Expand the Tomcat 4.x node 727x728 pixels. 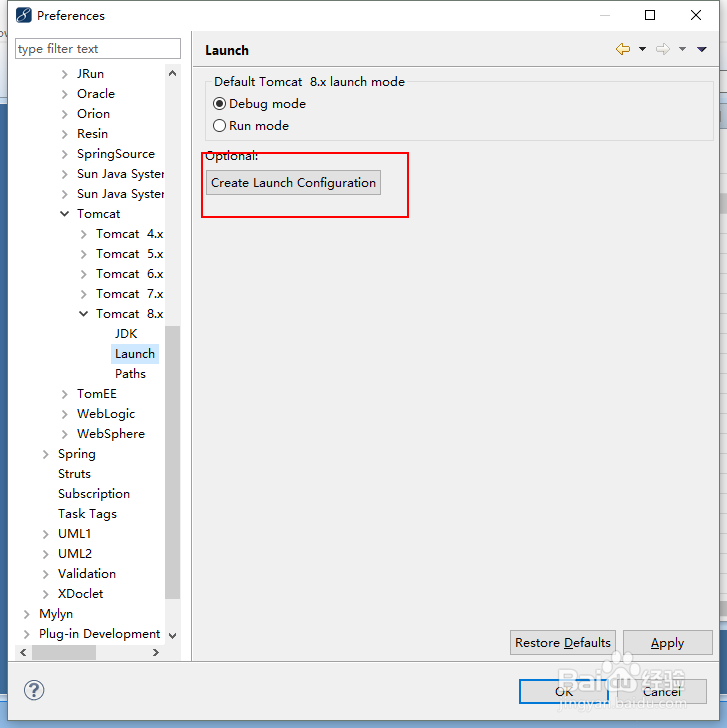84,234
